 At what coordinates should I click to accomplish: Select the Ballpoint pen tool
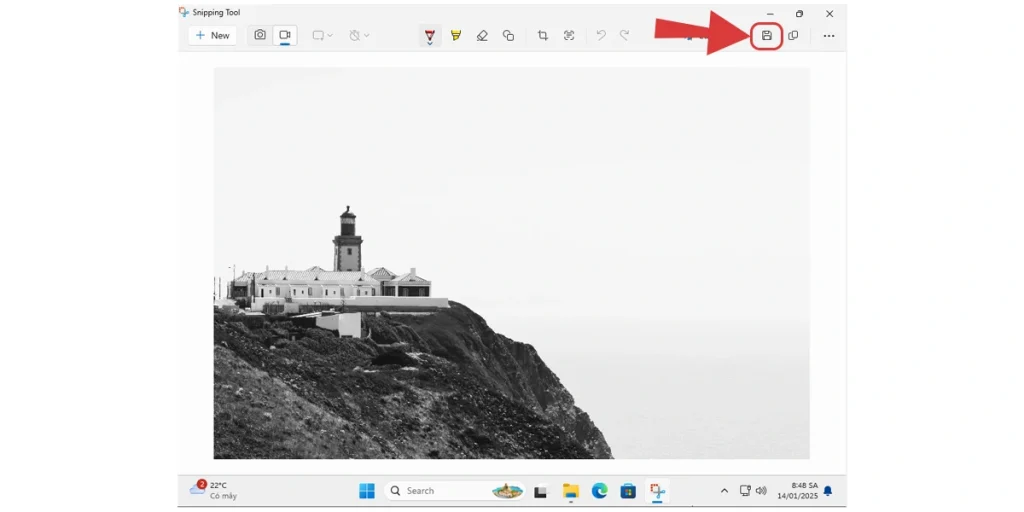(x=430, y=36)
